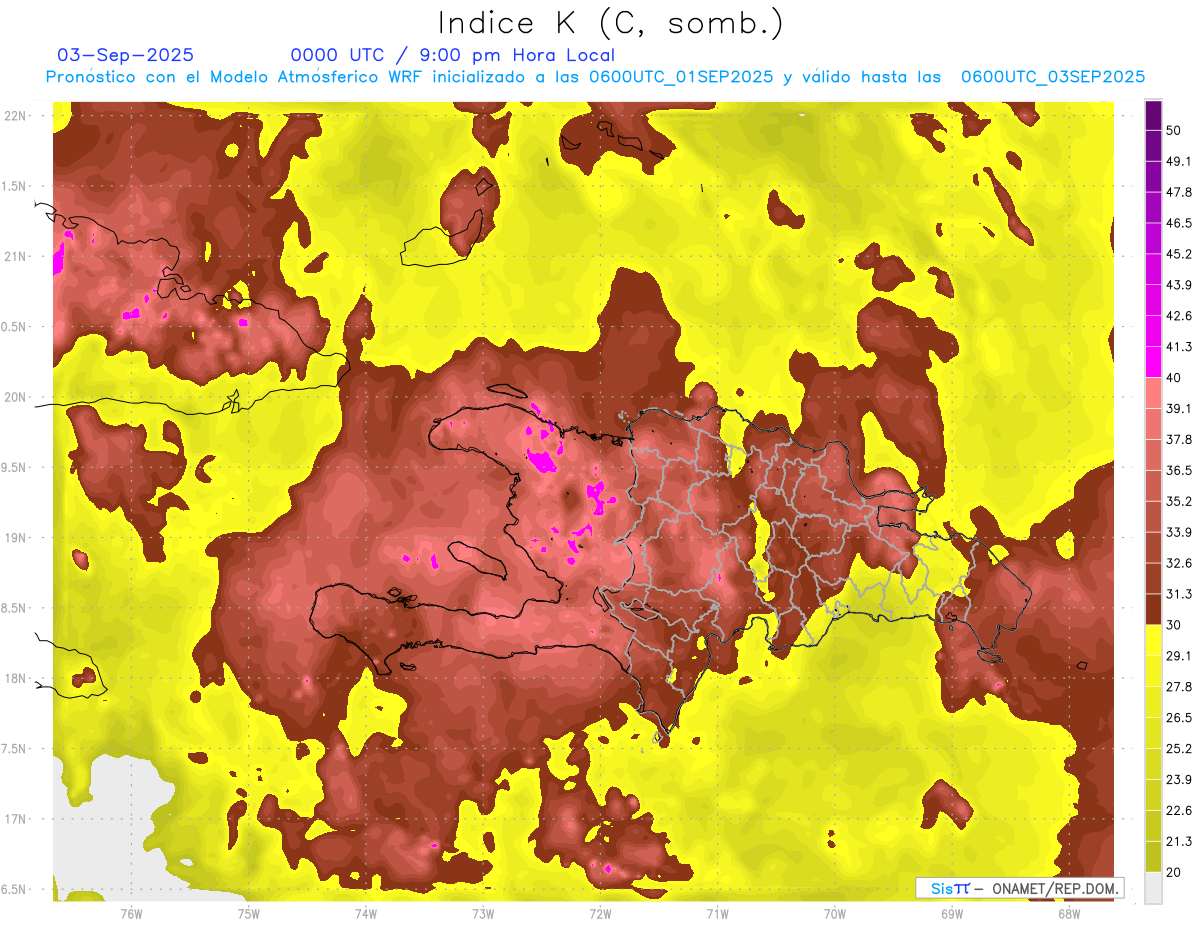Screen dimensions: 1200x927
Task: Click the "18N" latitude label
Action: (16, 678)
